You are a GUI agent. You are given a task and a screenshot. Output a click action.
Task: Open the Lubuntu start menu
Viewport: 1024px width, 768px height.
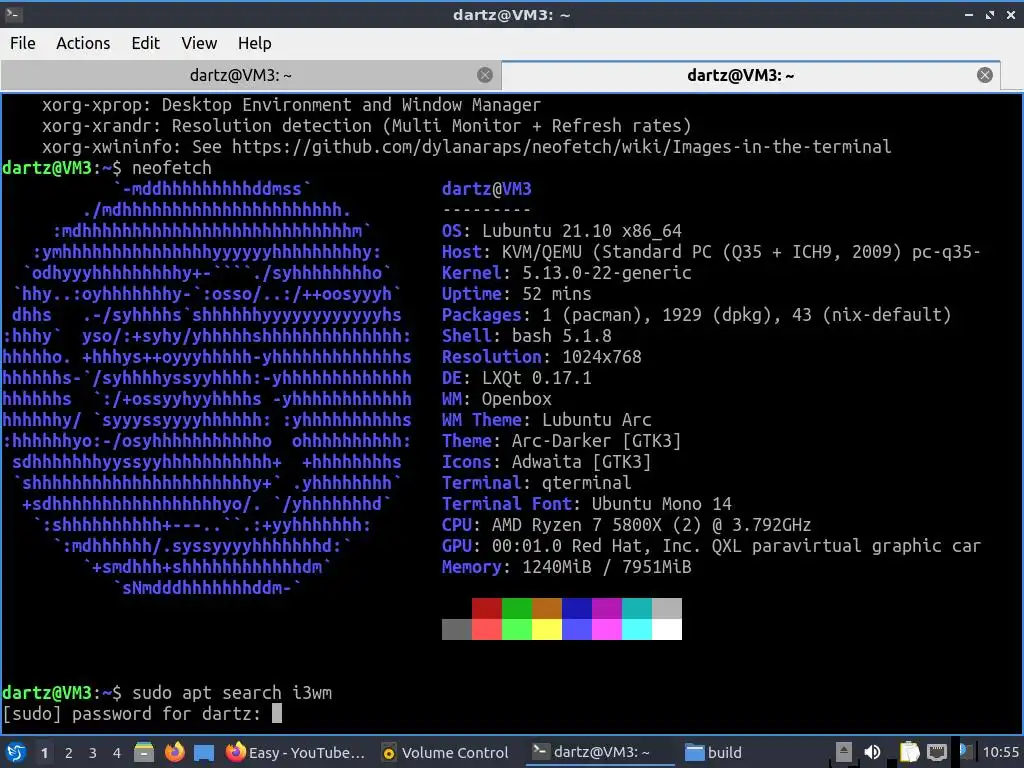point(16,752)
